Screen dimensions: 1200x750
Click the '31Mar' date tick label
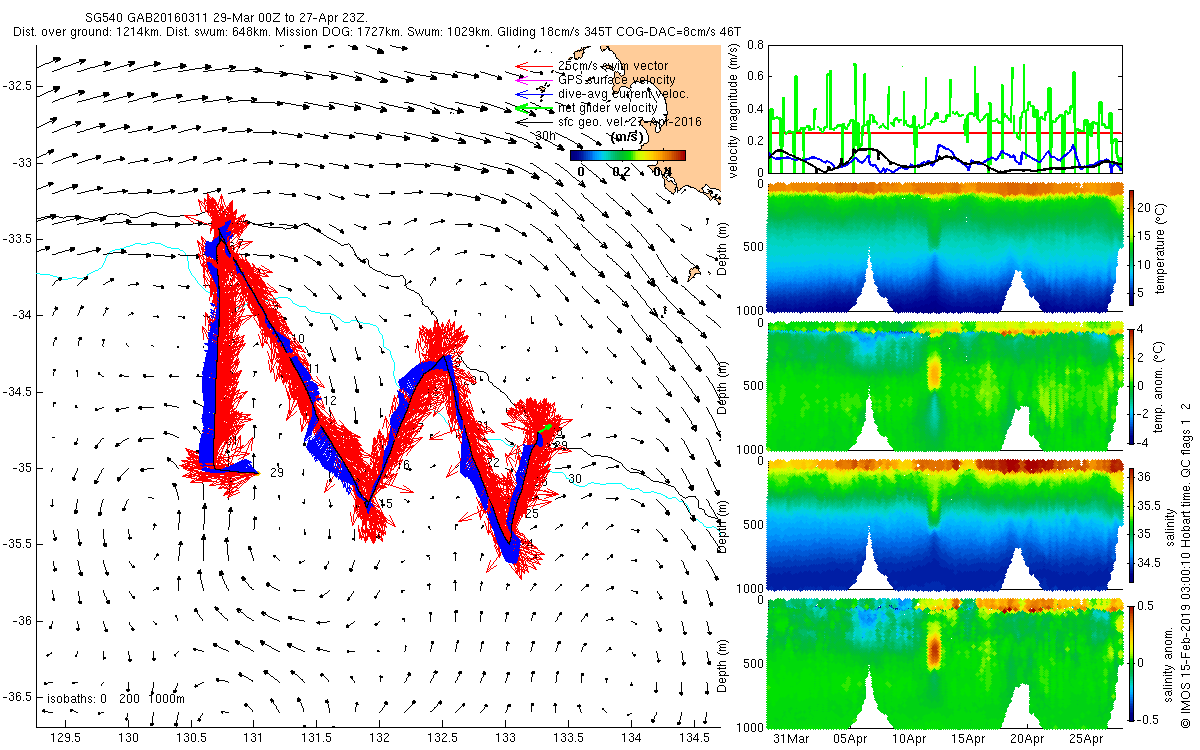pyautogui.click(x=792, y=739)
